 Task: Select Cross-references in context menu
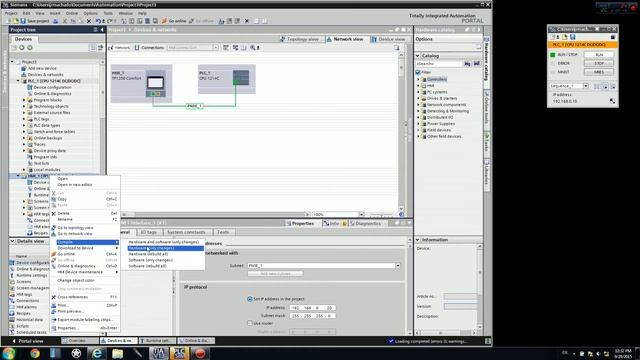(x=85, y=297)
